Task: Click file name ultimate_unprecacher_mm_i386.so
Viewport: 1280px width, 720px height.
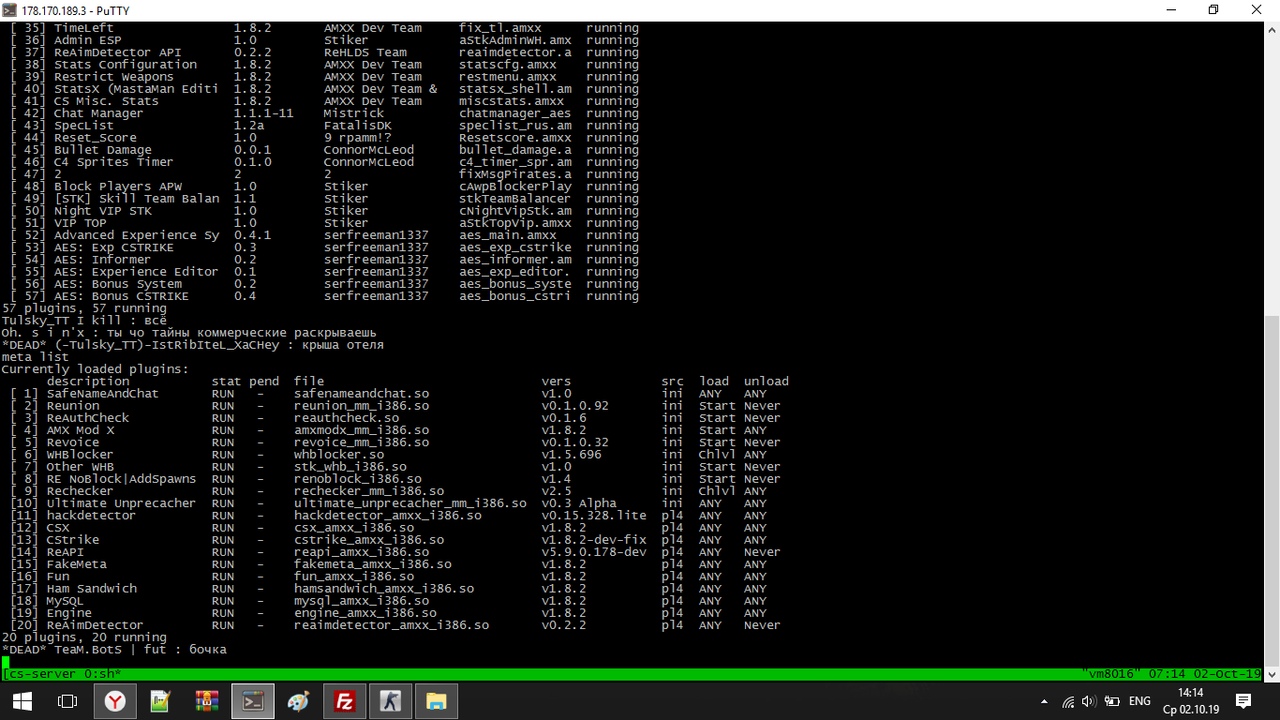Action: tap(410, 503)
